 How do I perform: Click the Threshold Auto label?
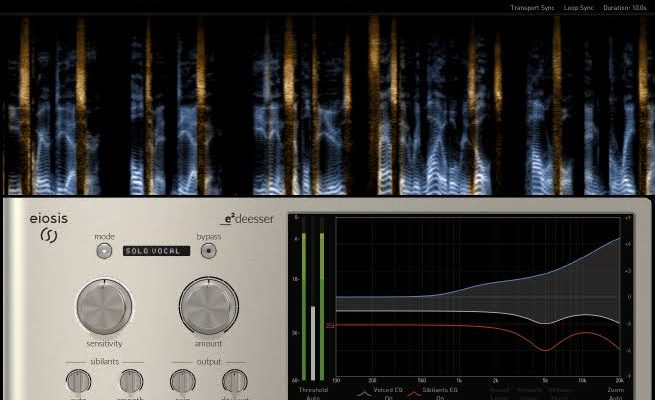click(312, 393)
